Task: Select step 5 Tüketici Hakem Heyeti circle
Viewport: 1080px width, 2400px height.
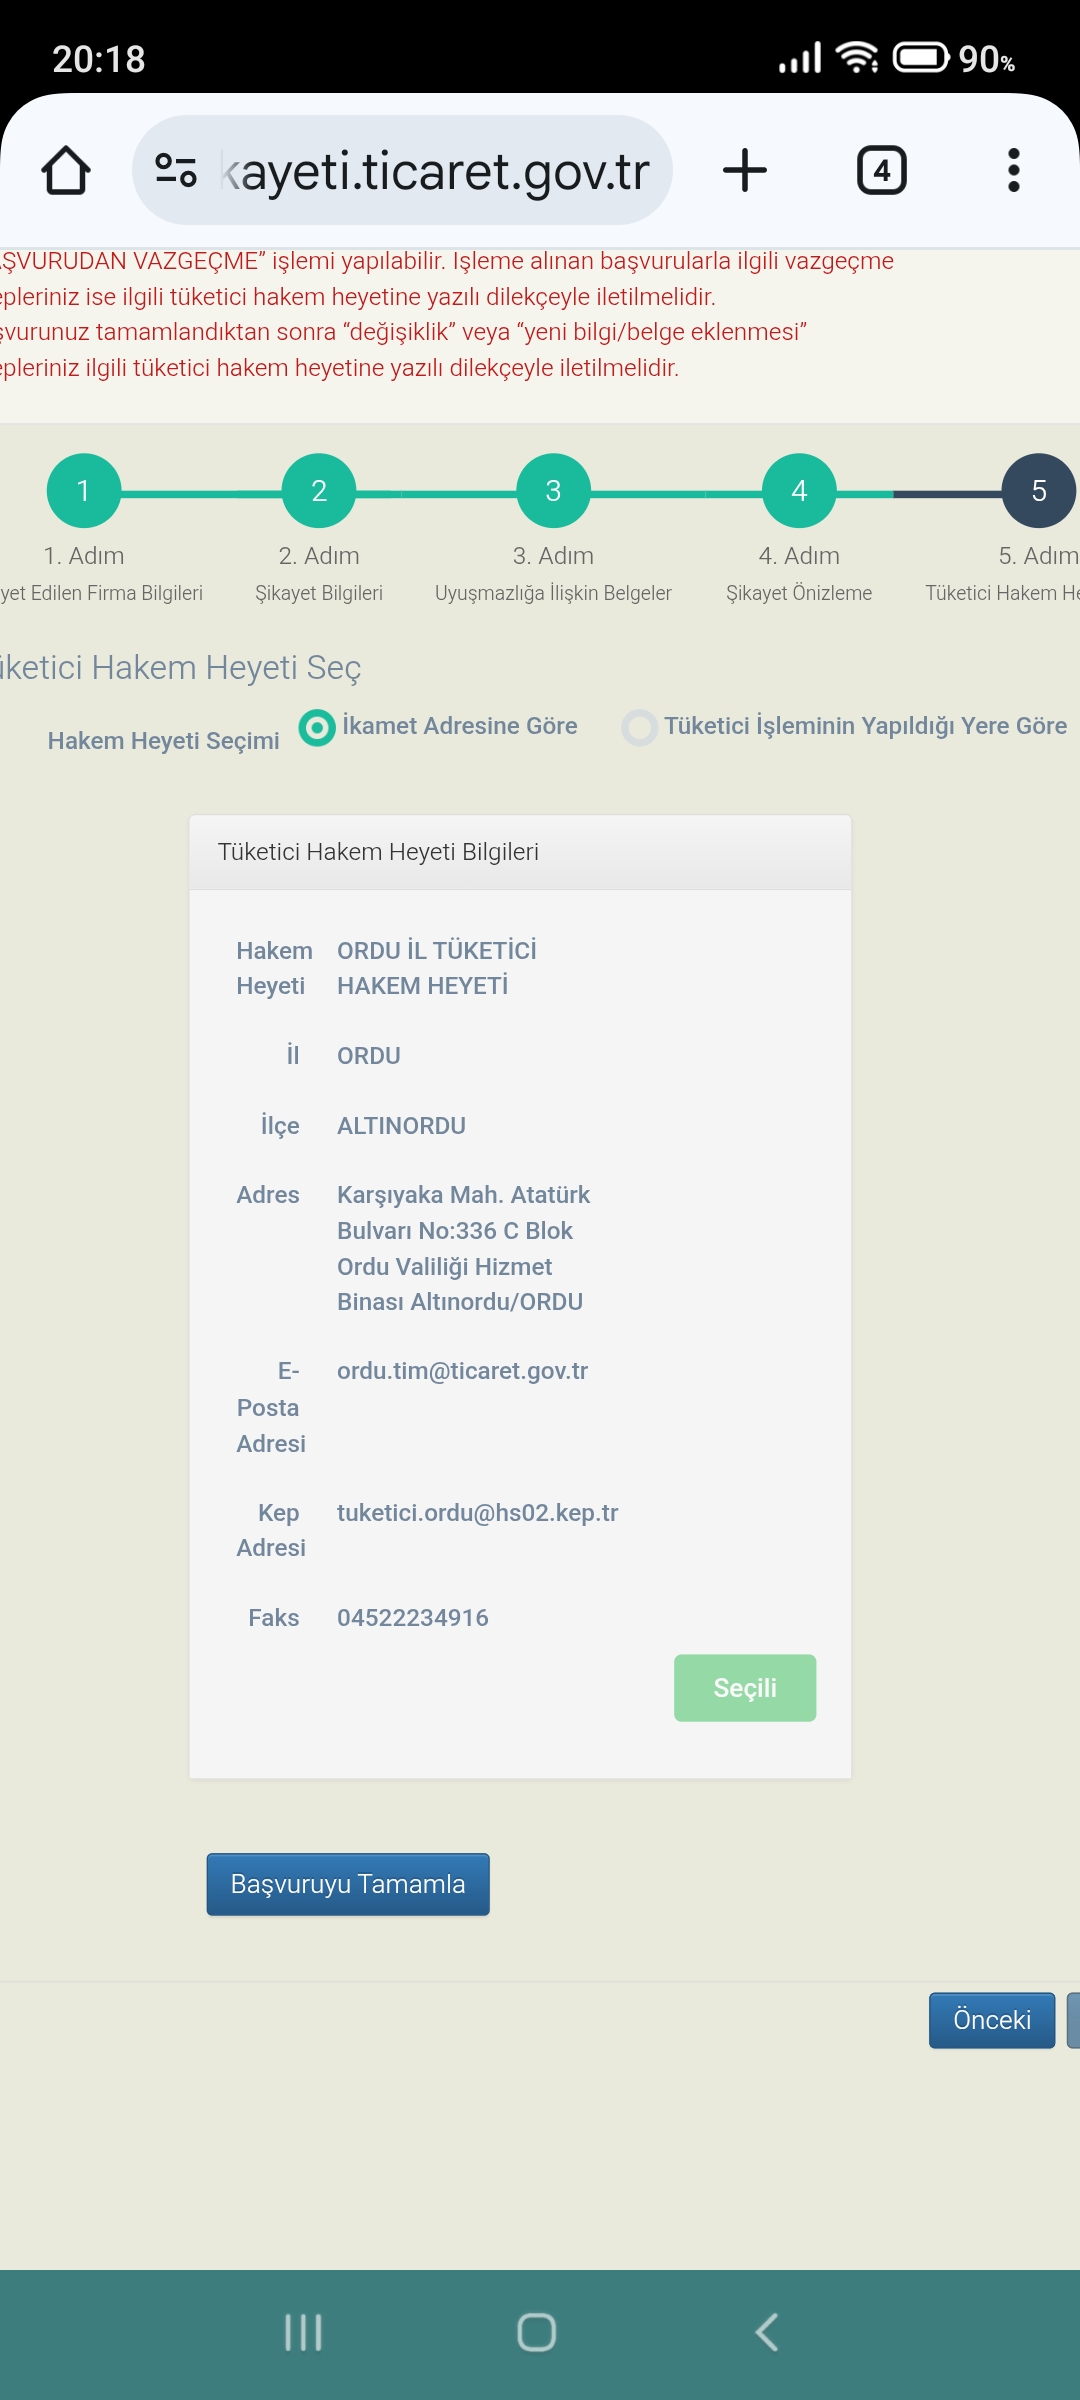Action: click(1039, 490)
